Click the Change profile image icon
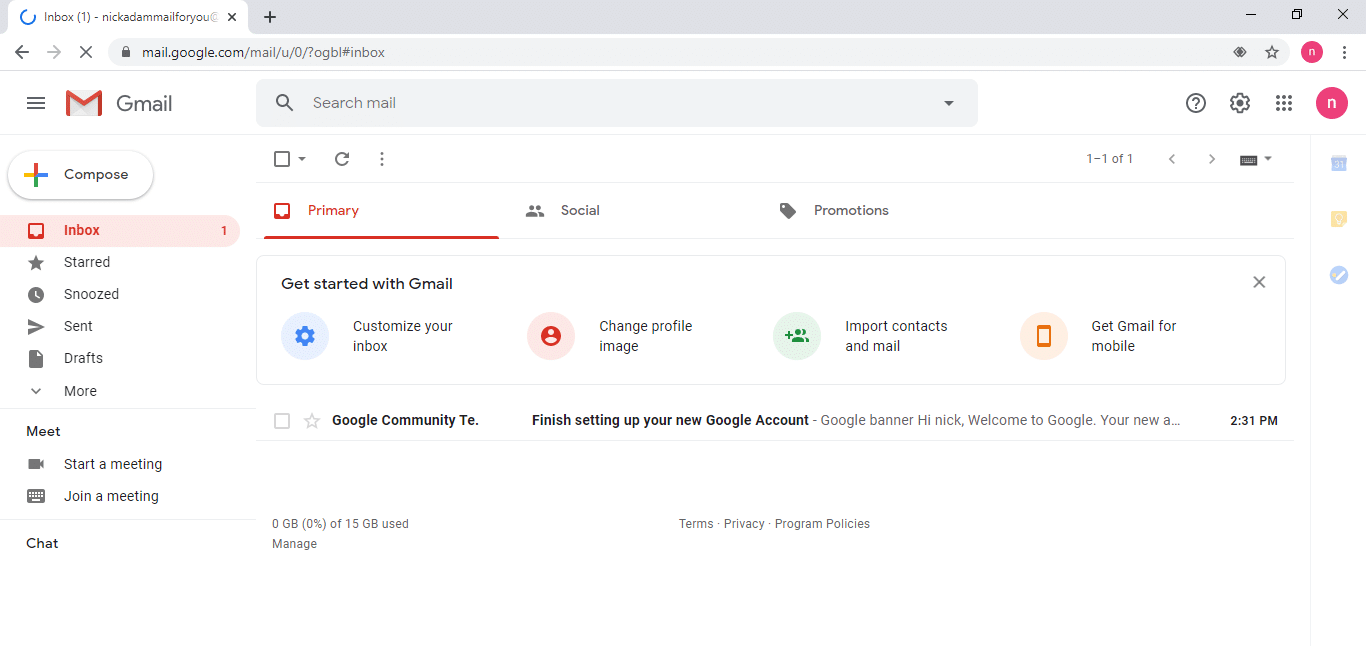 pyautogui.click(x=551, y=336)
